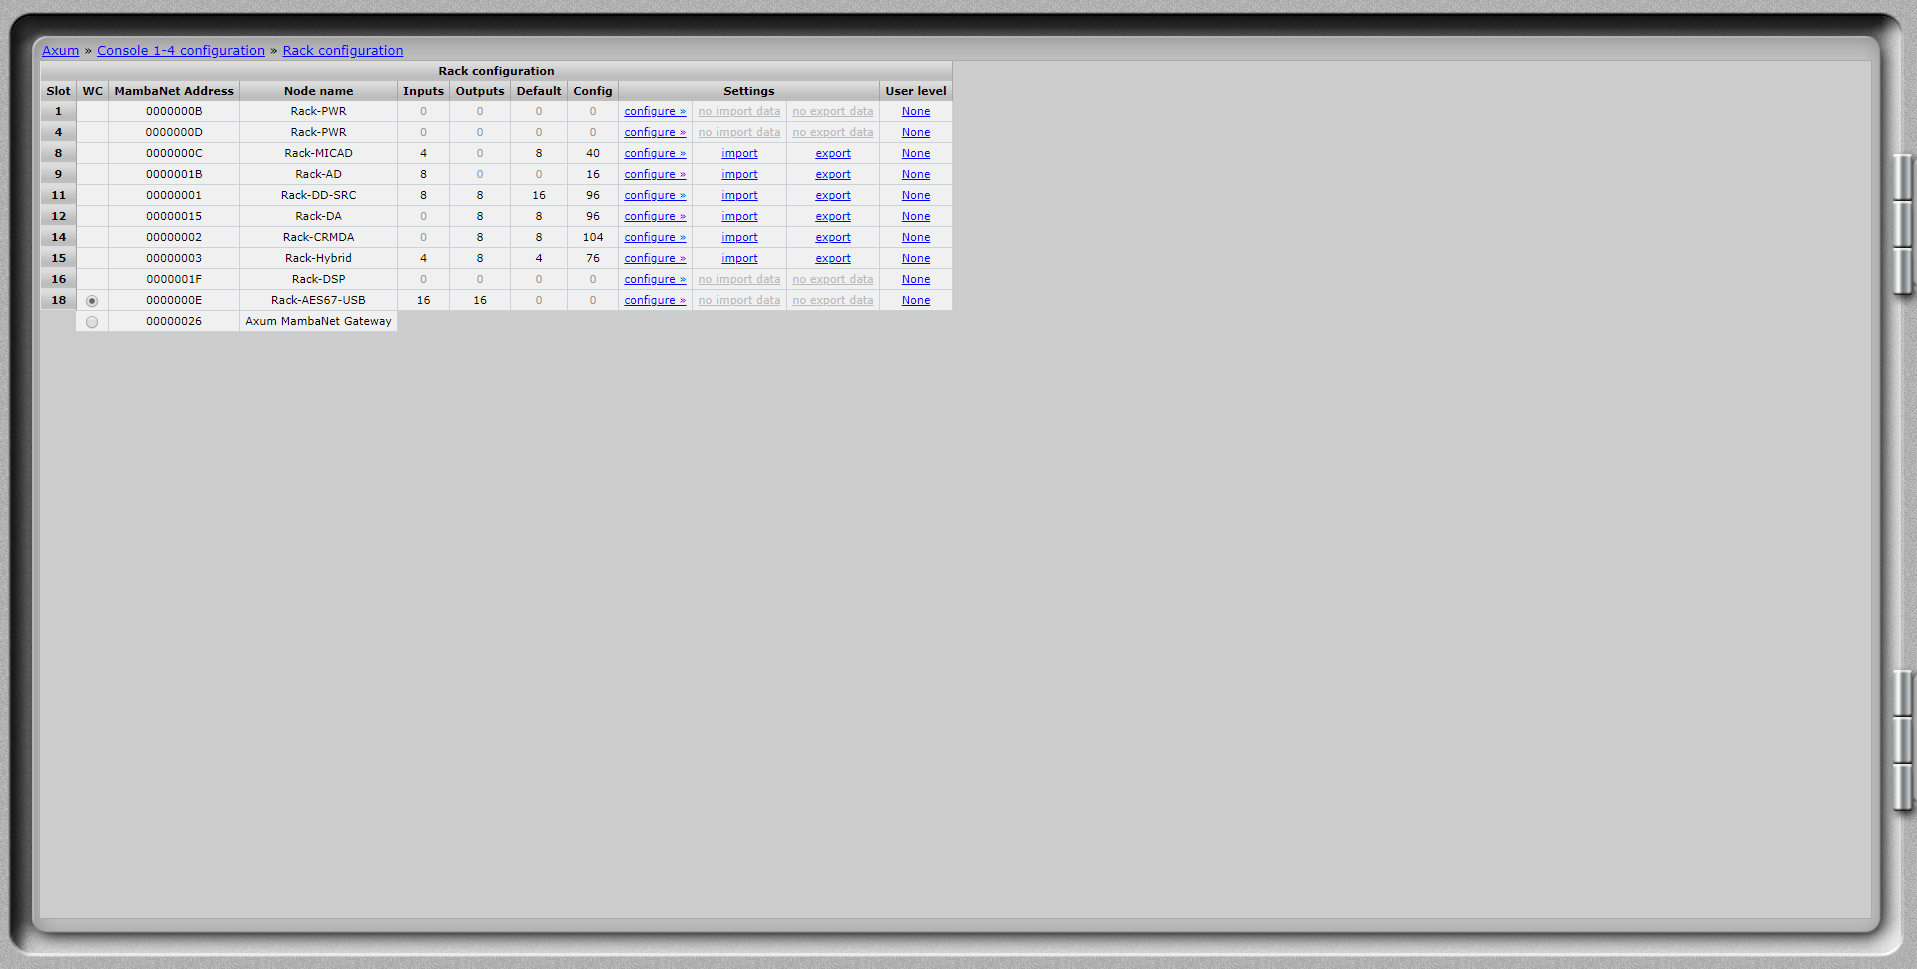Set user level for Rack-PWR slot 4

point(915,133)
